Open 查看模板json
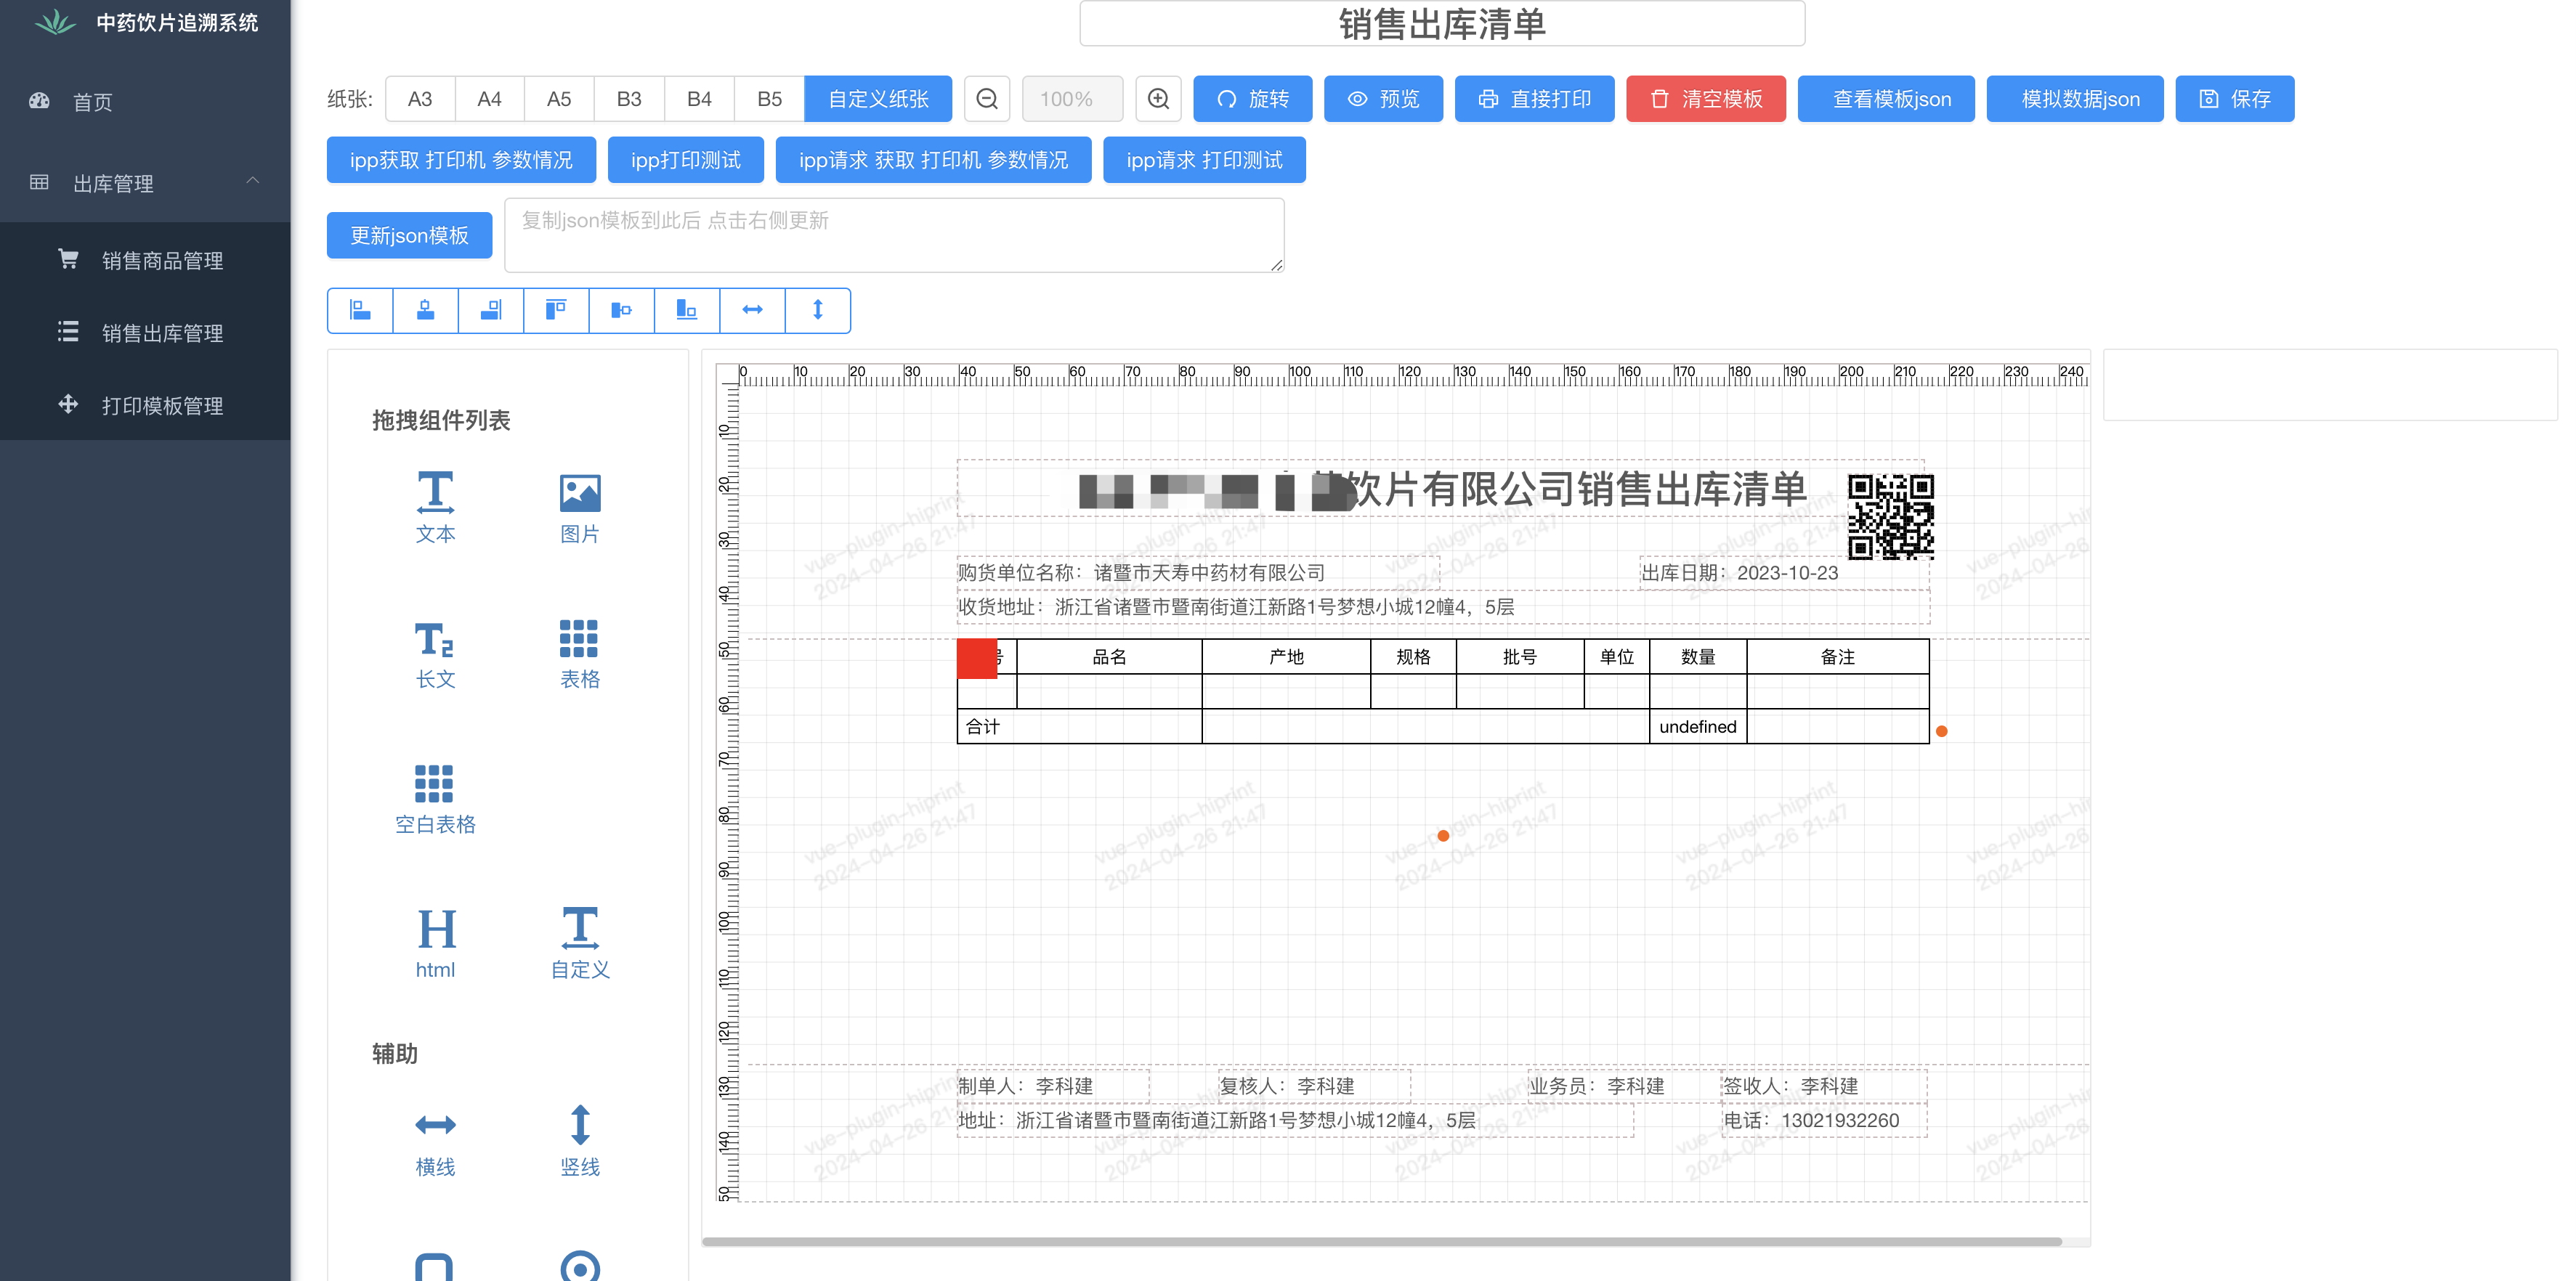The width and height of the screenshot is (2576, 1281). click(1886, 99)
